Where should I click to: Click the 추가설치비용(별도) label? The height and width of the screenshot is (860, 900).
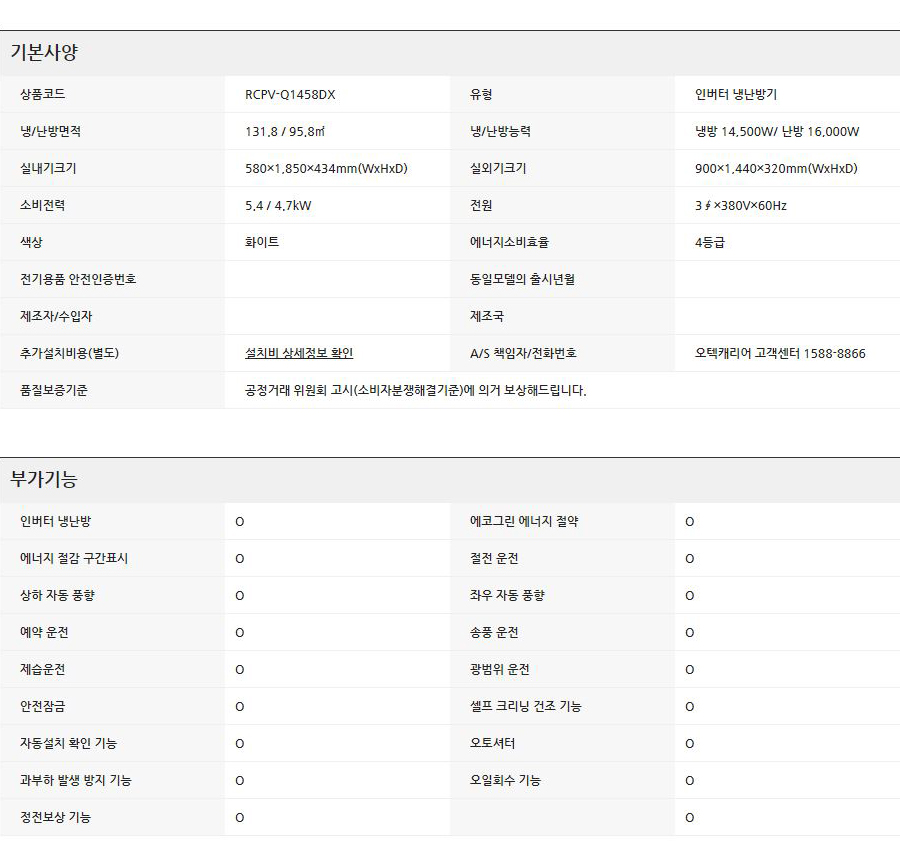pyautogui.click(x=70, y=353)
